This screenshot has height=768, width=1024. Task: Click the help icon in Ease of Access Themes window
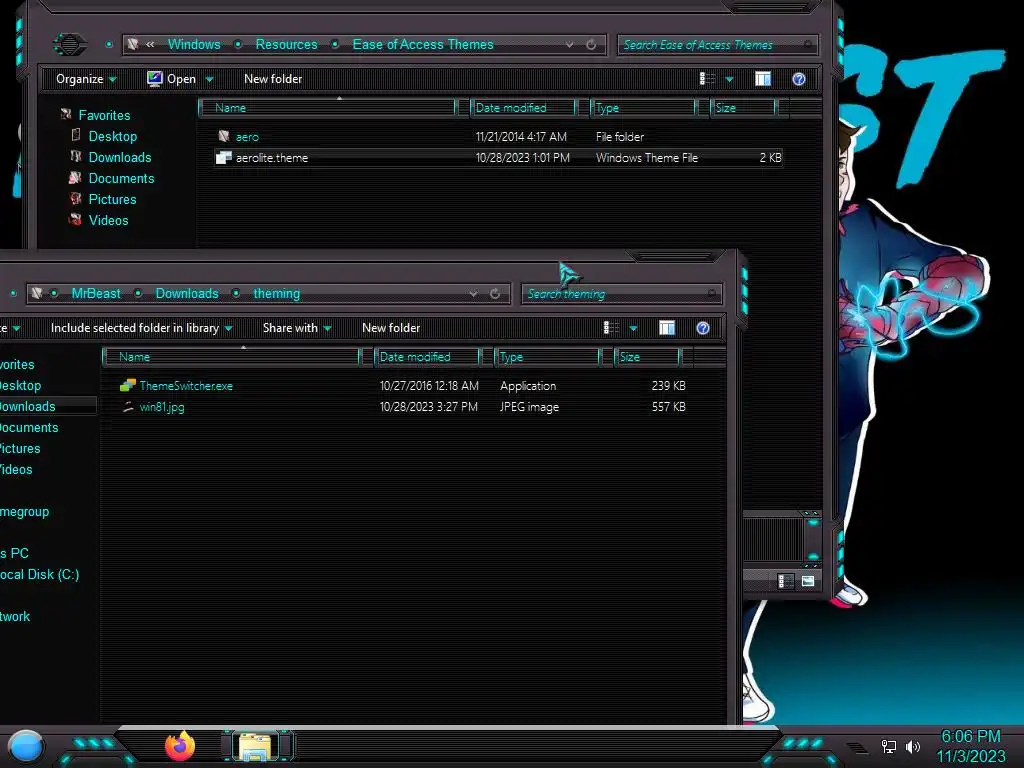pyautogui.click(x=799, y=79)
